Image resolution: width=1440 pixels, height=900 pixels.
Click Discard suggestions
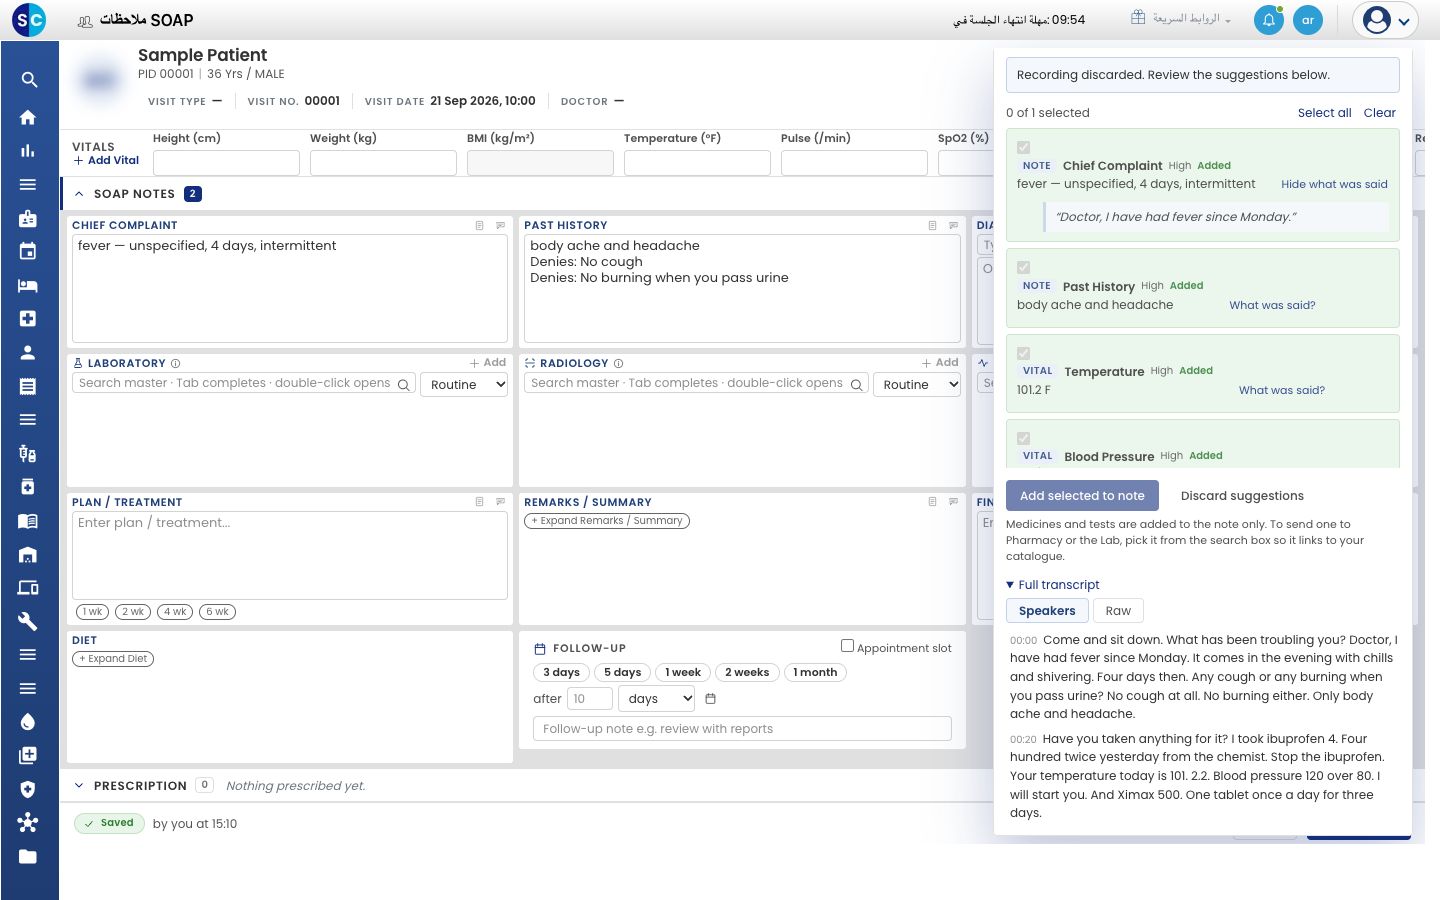click(x=1242, y=496)
